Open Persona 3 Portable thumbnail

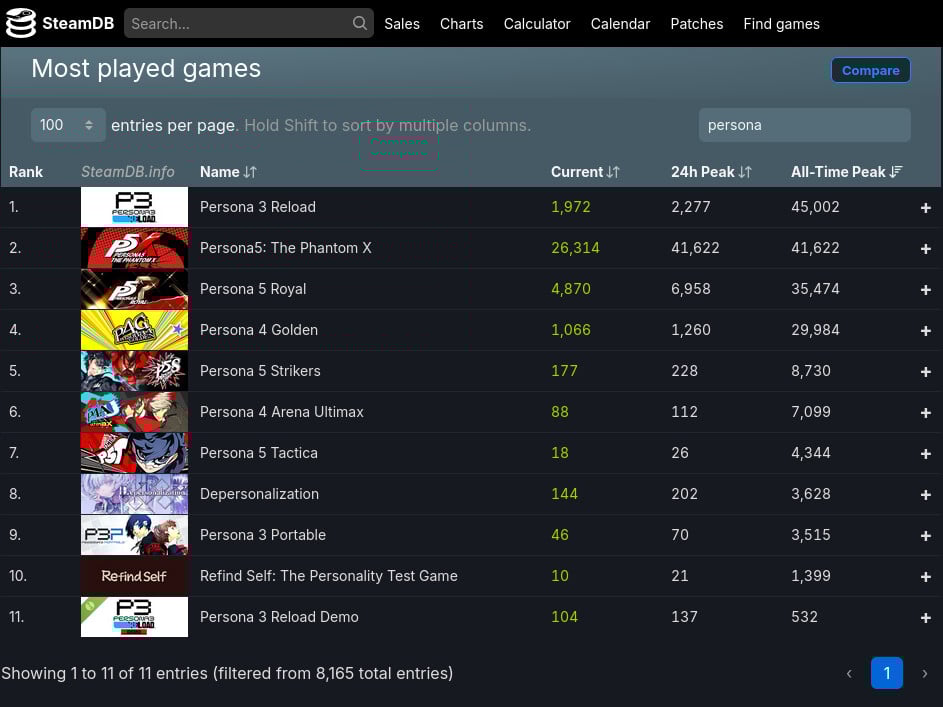tap(134, 534)
